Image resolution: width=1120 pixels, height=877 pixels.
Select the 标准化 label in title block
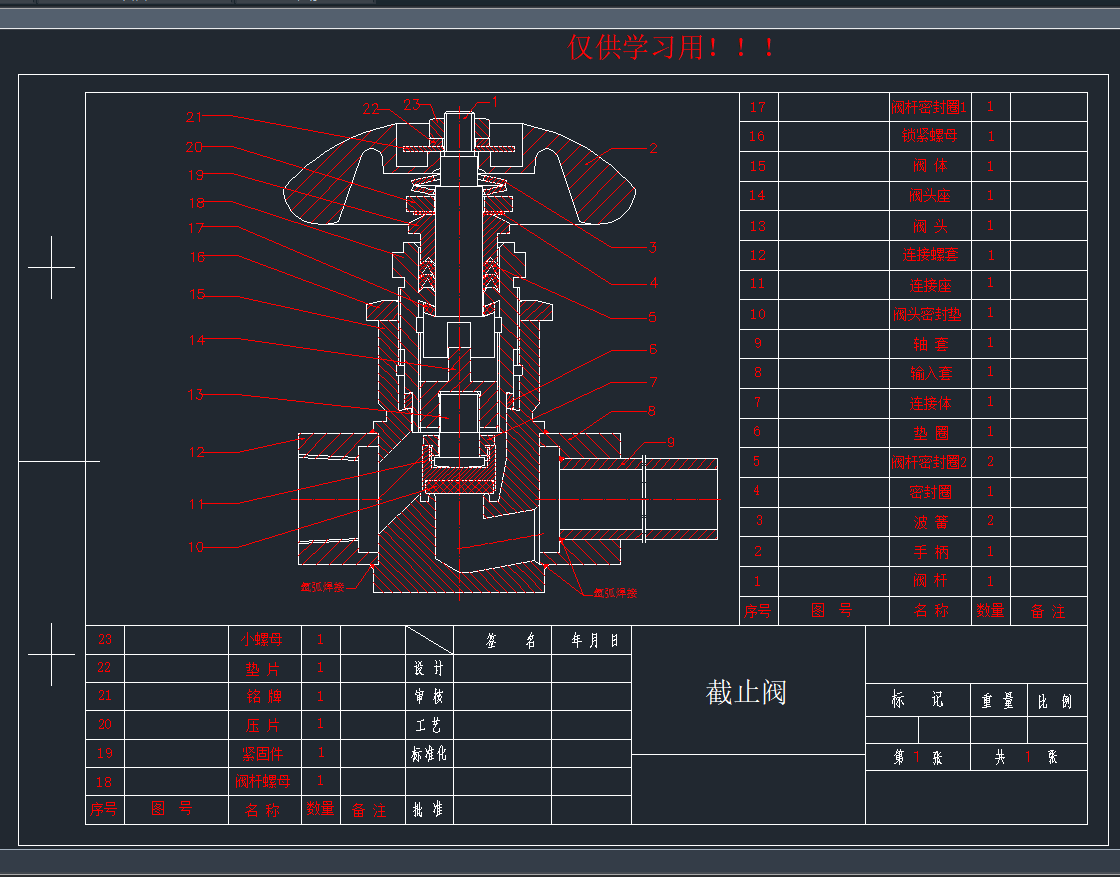point(429,753)
